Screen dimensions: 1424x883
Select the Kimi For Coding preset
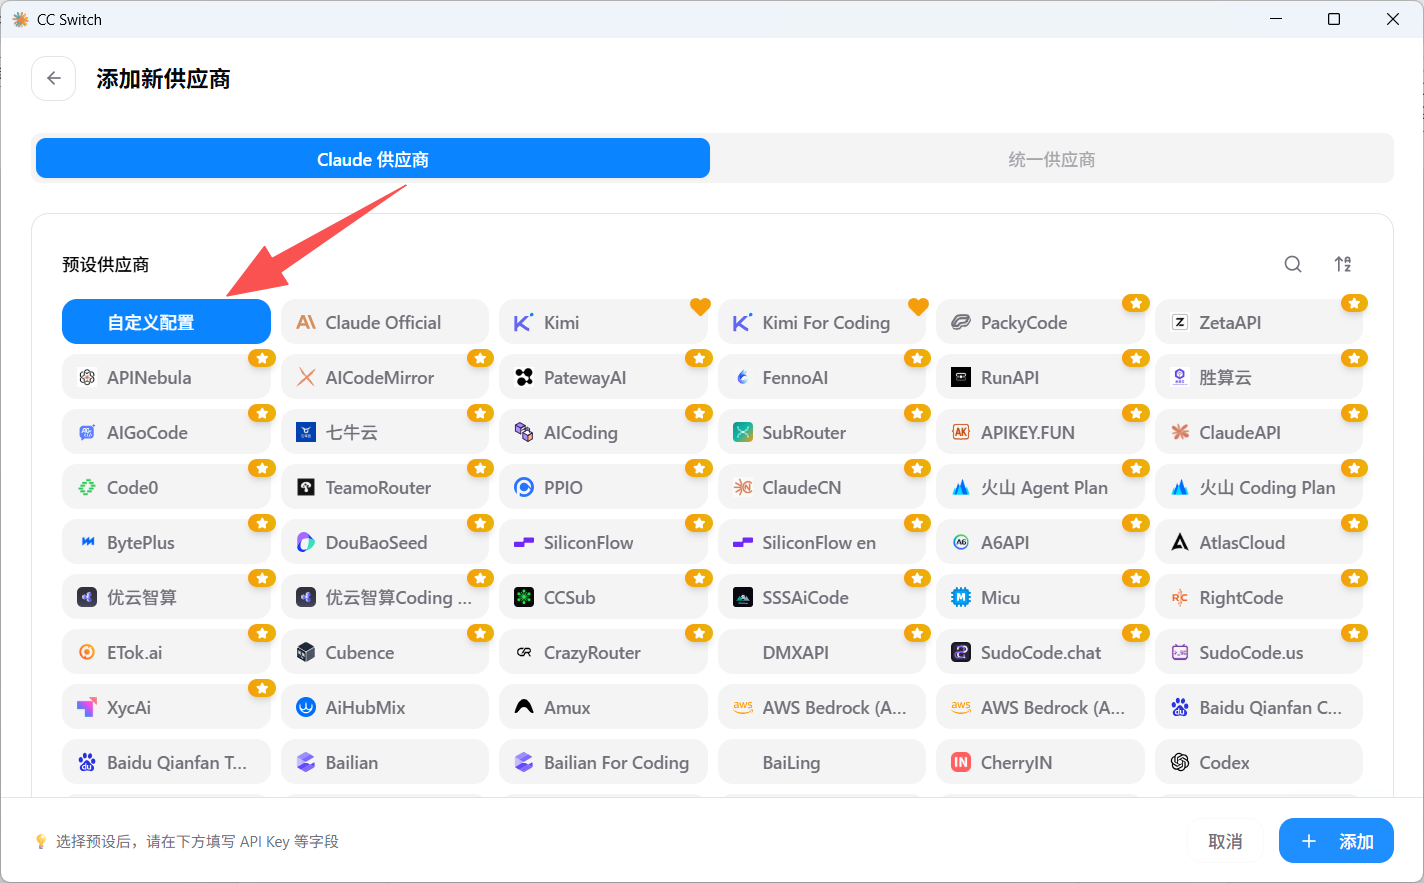[822, 322]
